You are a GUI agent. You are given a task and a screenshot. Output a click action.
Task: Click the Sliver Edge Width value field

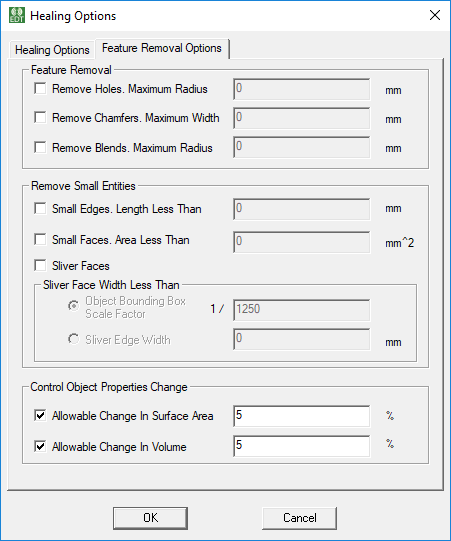(302, 339)
